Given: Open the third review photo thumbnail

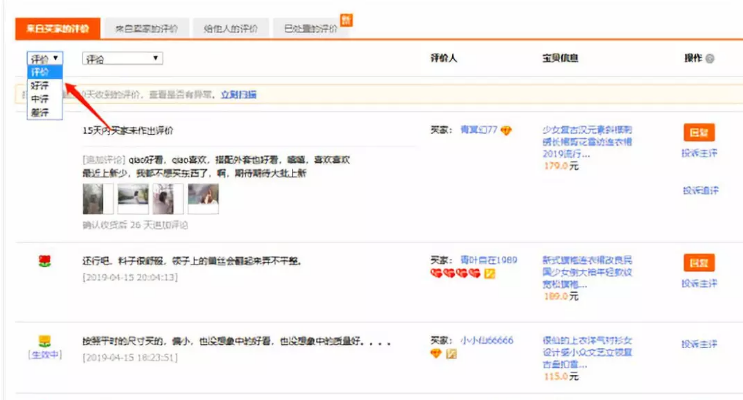Looking at the screenshot, I should point(168,199).
